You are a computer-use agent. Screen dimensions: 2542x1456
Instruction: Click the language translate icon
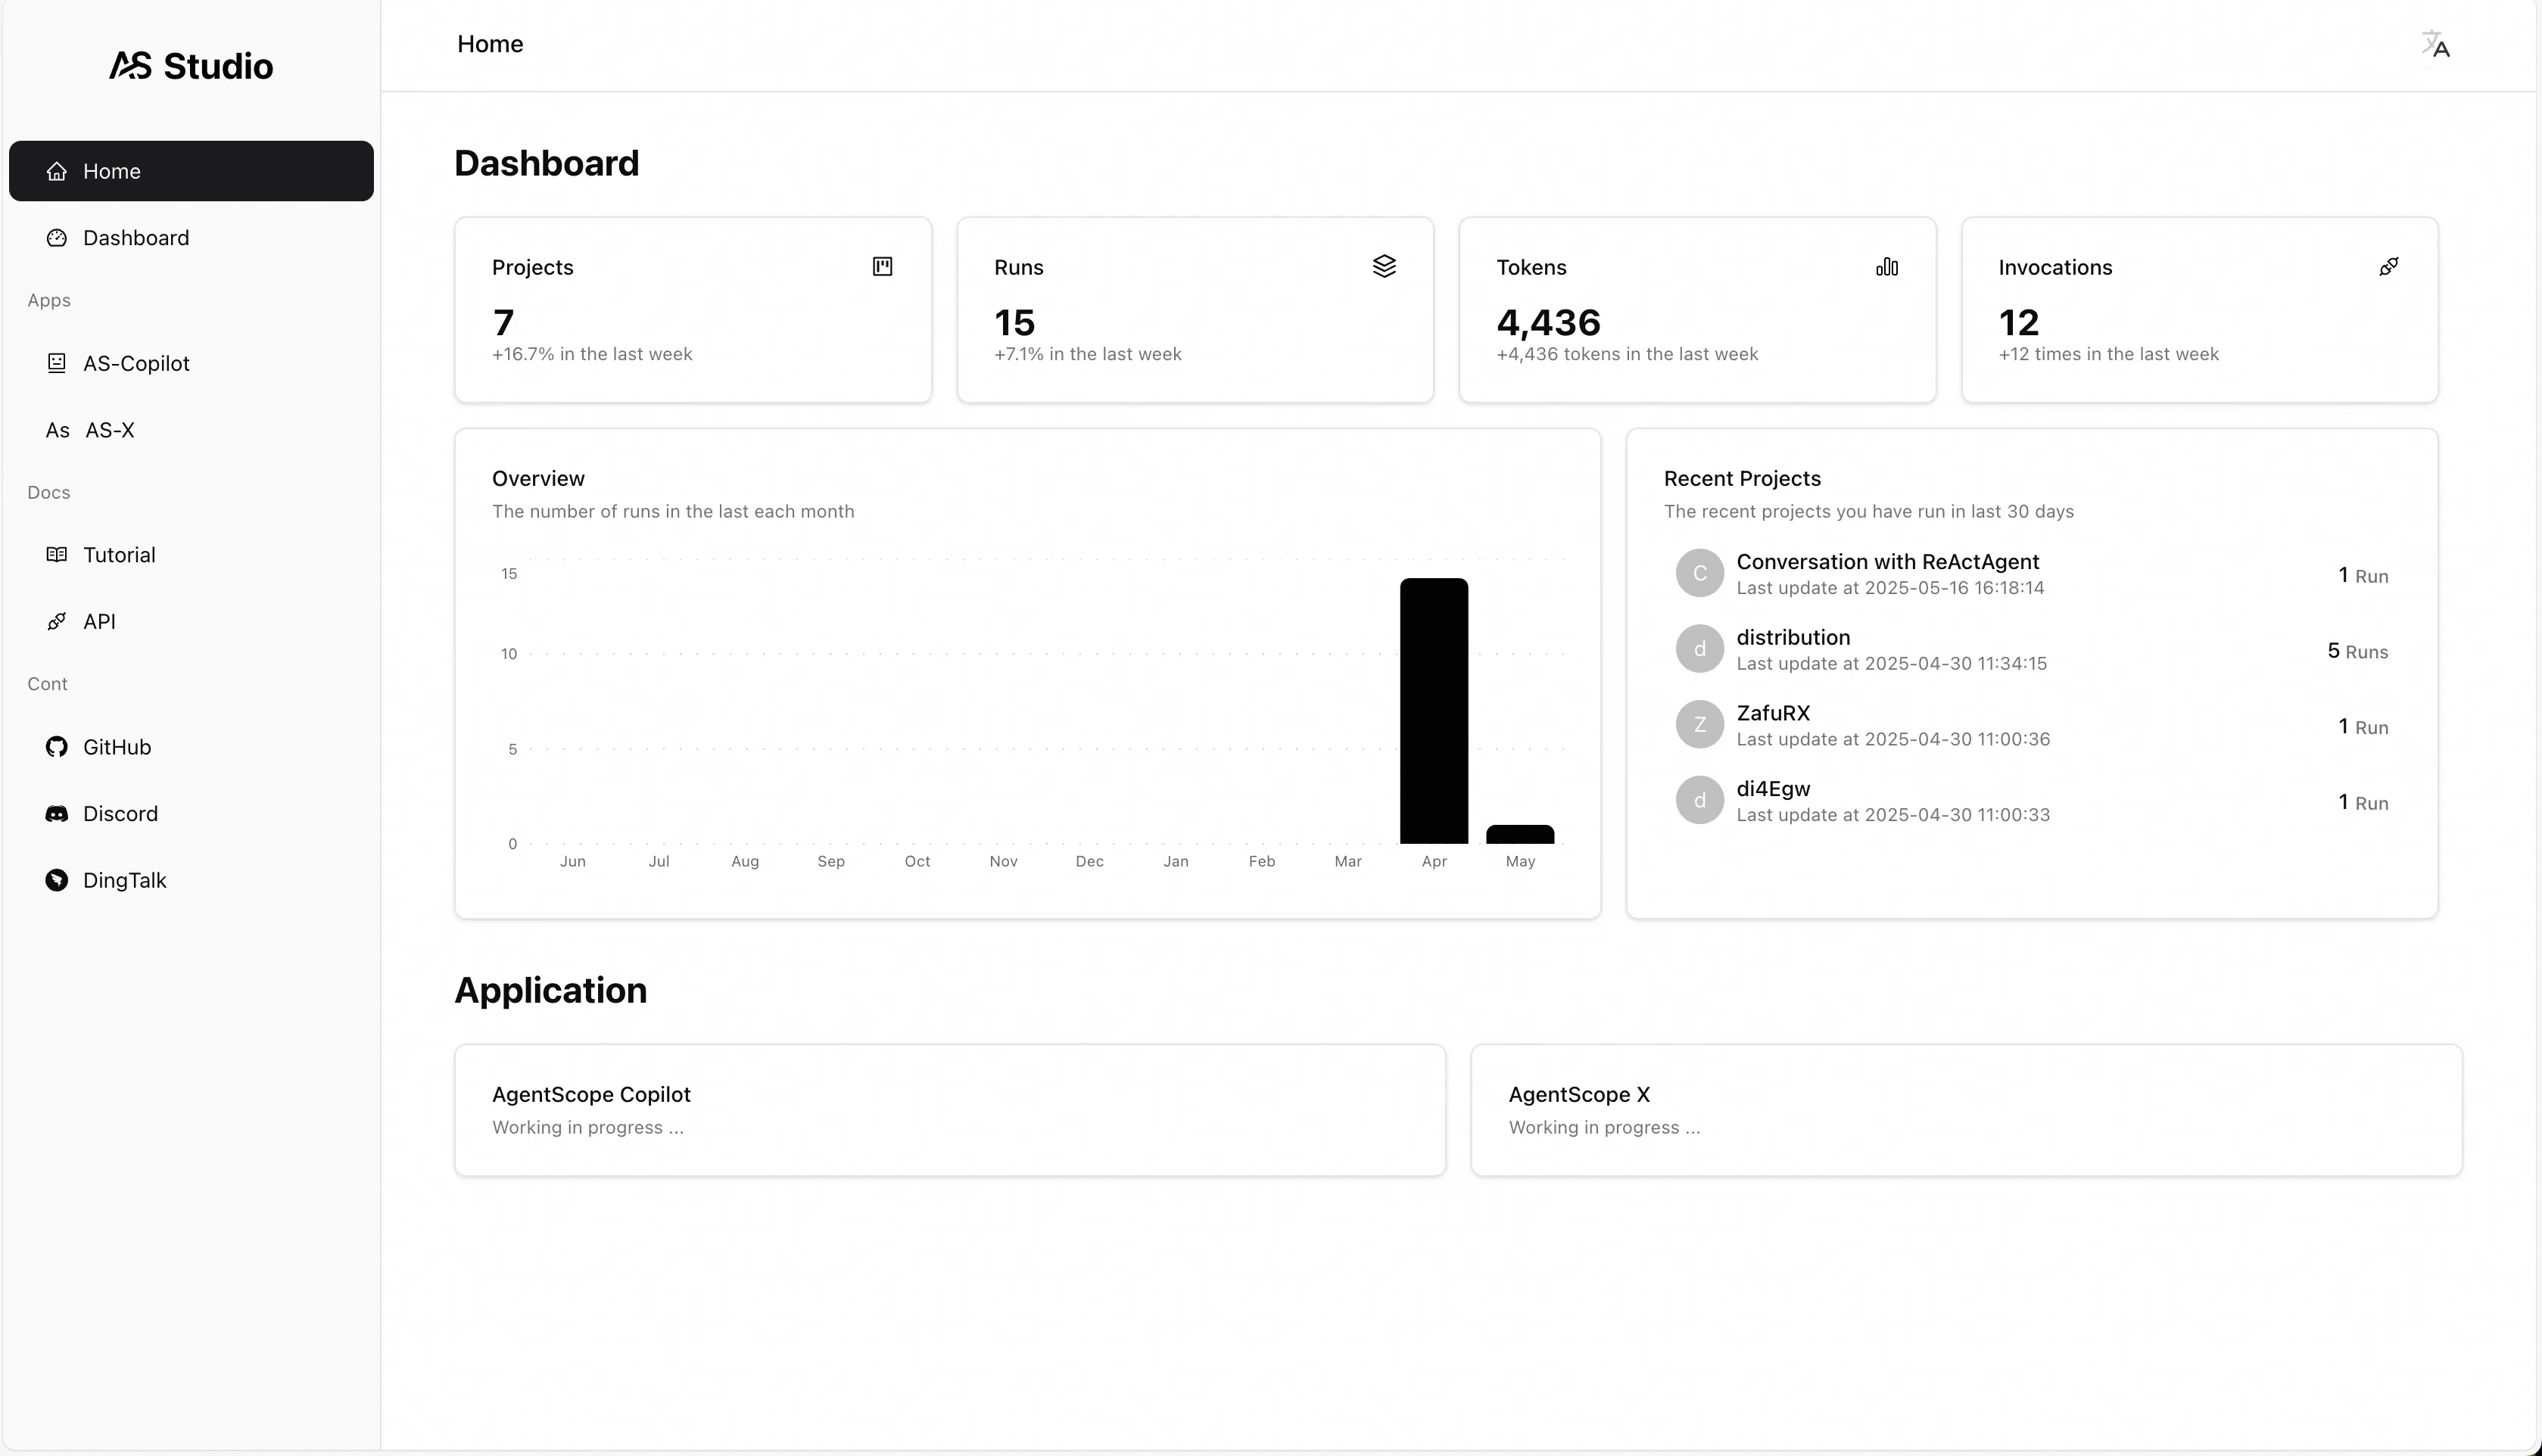(2435, 44)
